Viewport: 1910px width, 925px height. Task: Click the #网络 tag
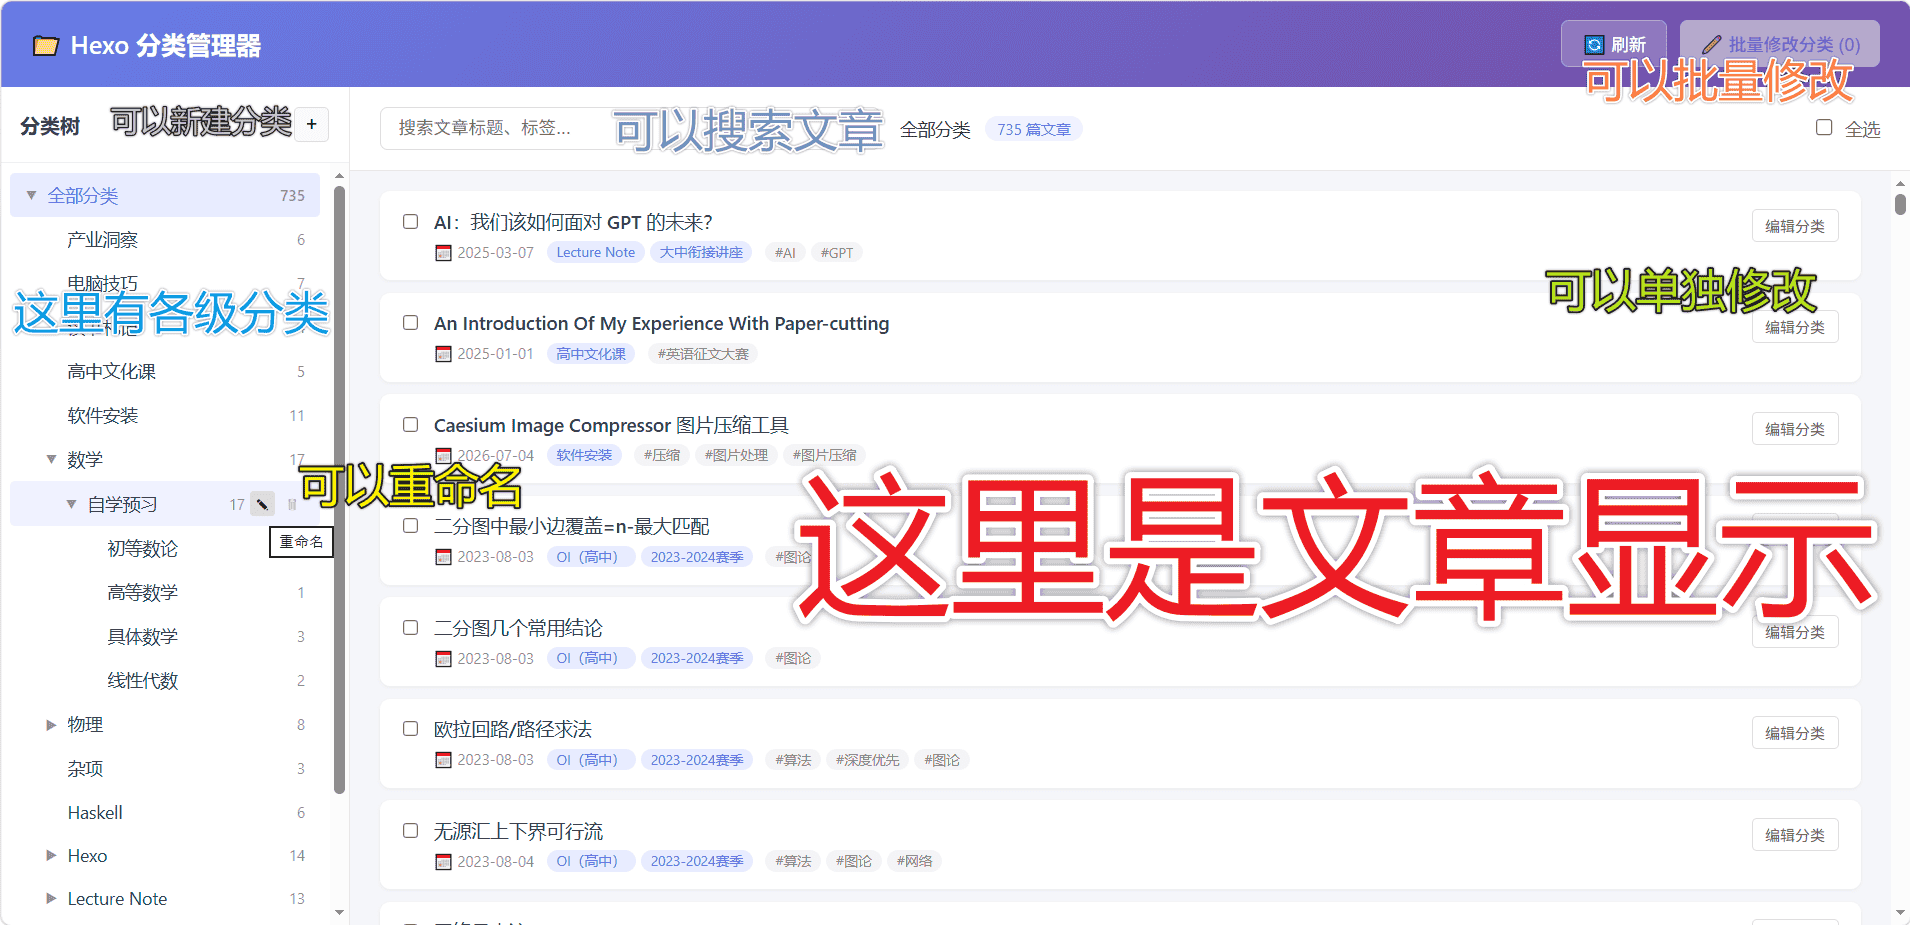click(x=914, y=861)
